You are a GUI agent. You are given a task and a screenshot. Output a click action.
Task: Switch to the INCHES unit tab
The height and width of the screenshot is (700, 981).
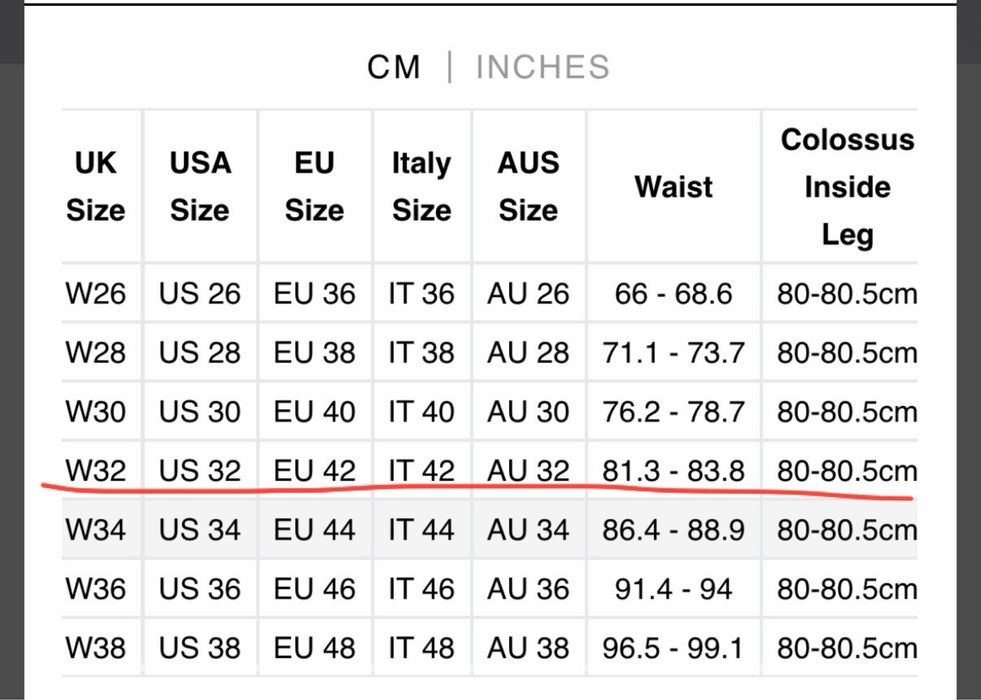click(x=542, y=67)
